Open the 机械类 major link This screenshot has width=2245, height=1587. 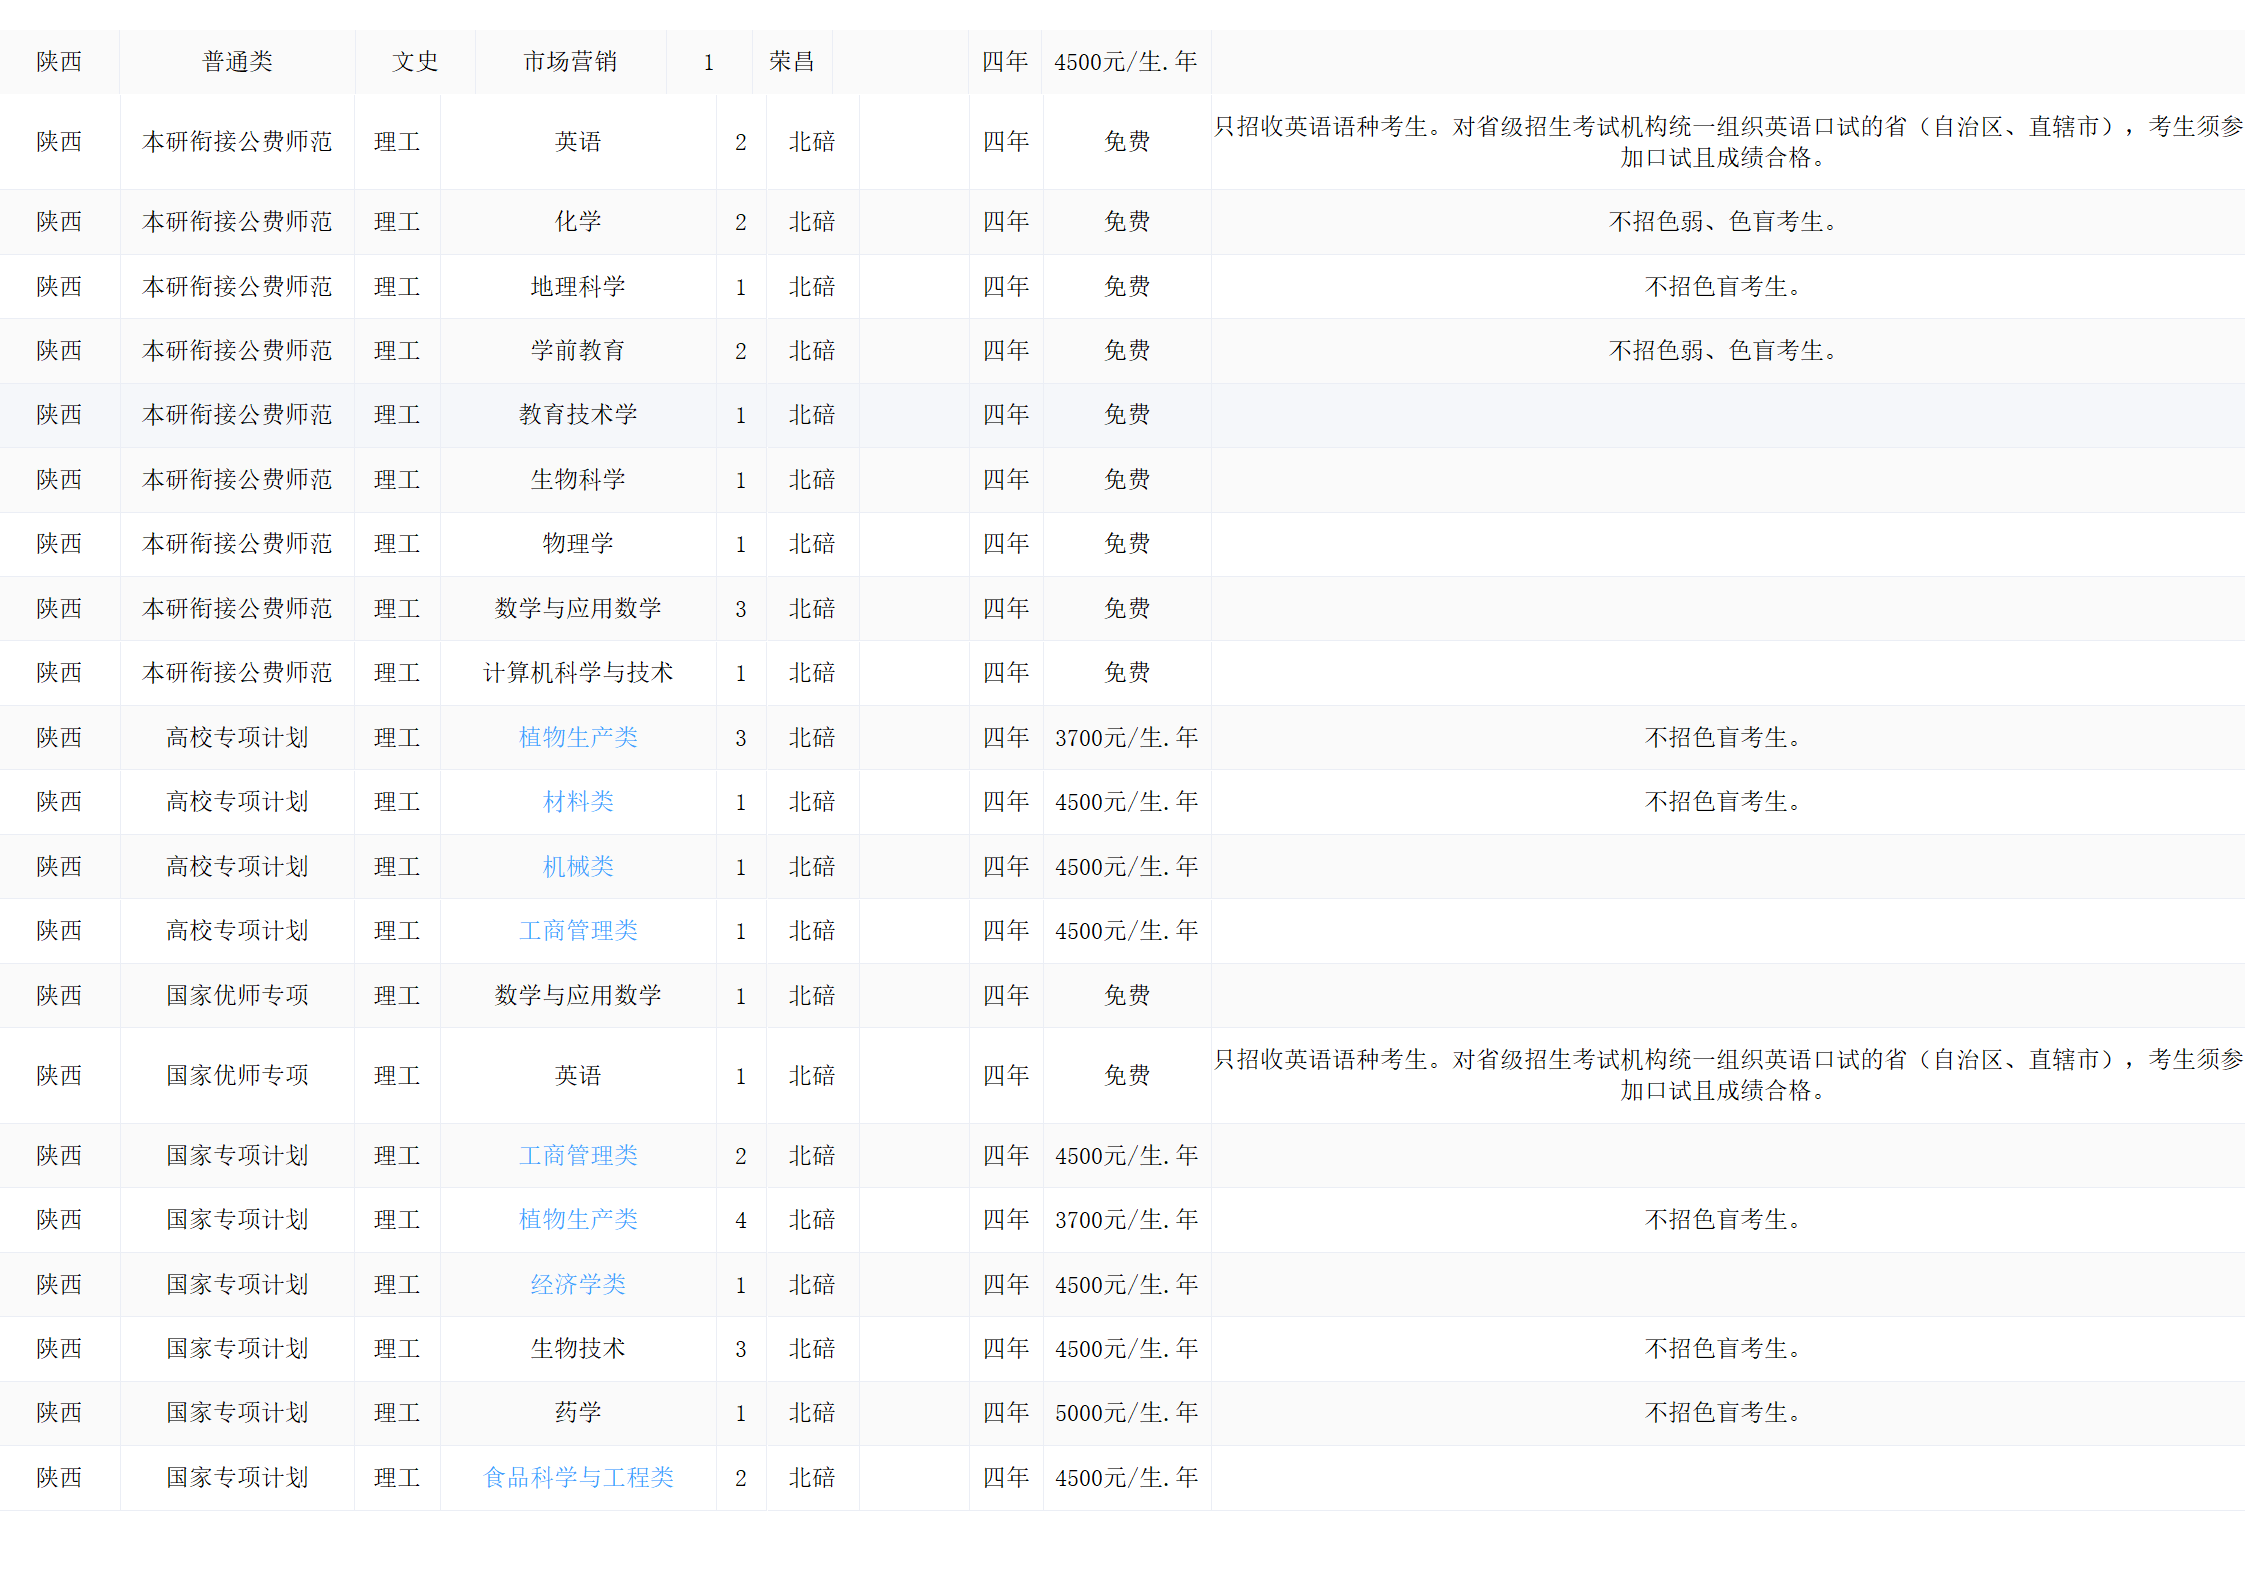578,866
